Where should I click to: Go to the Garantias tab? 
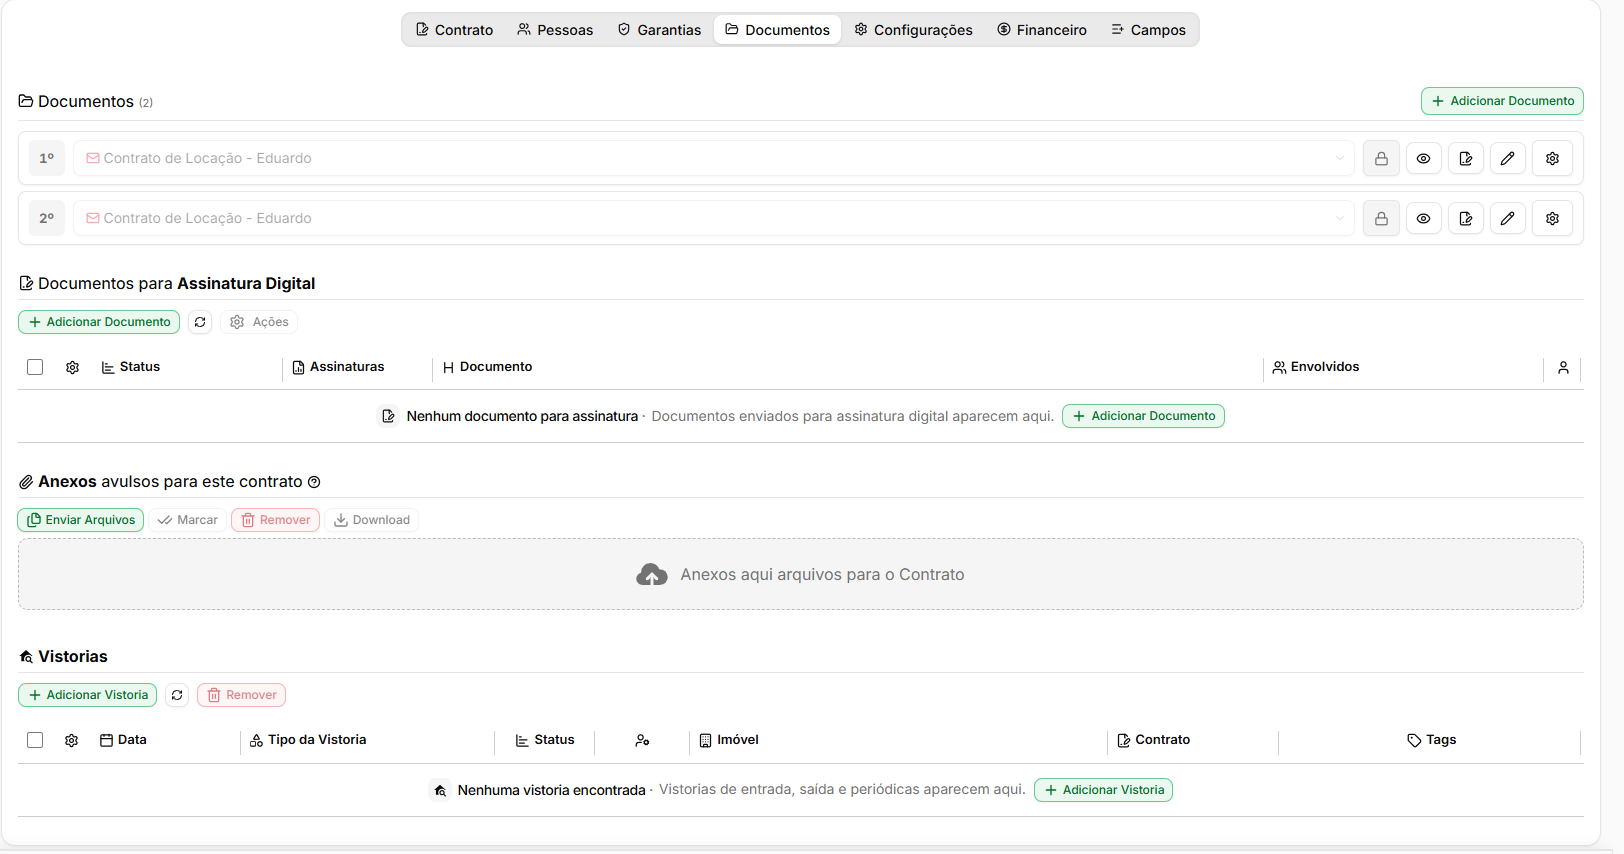coord(659,30)
